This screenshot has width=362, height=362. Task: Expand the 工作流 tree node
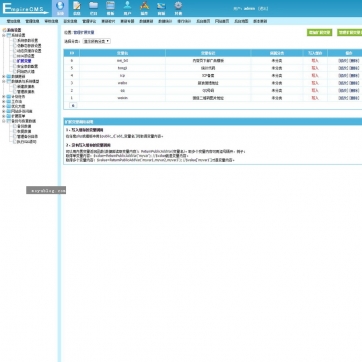[x=4, y=101]
